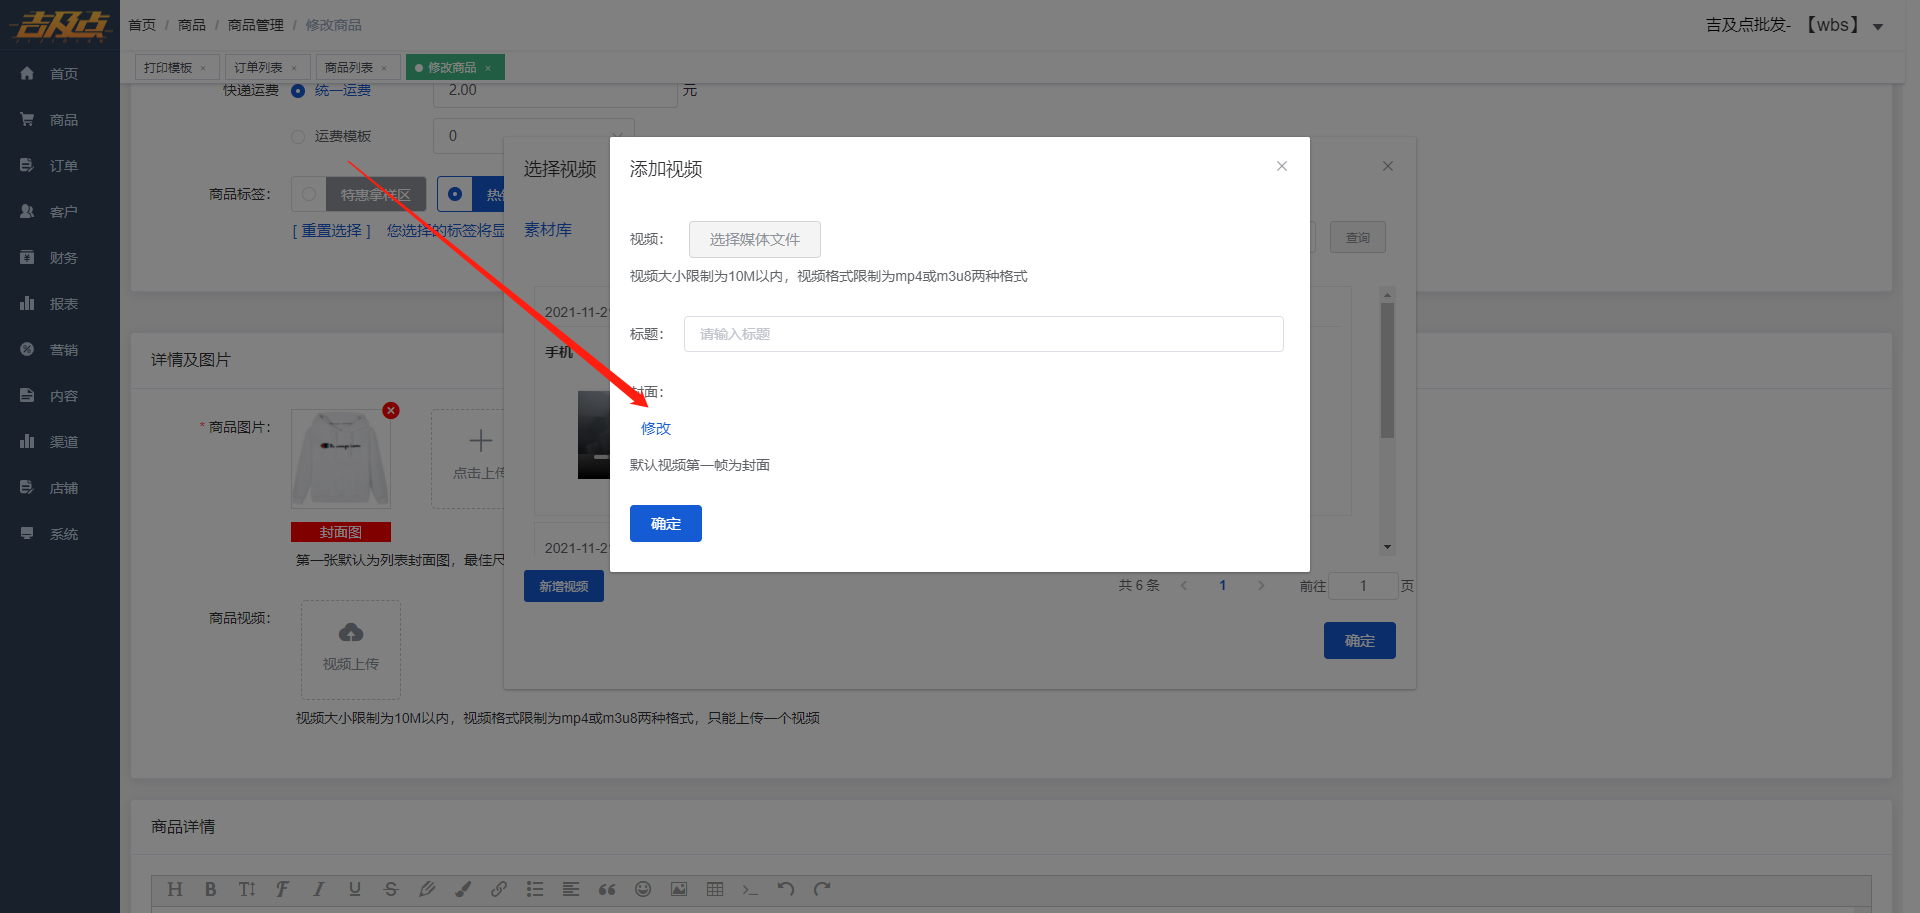
Task: Click the page jump input field
Action: [x=1363, y=586]
